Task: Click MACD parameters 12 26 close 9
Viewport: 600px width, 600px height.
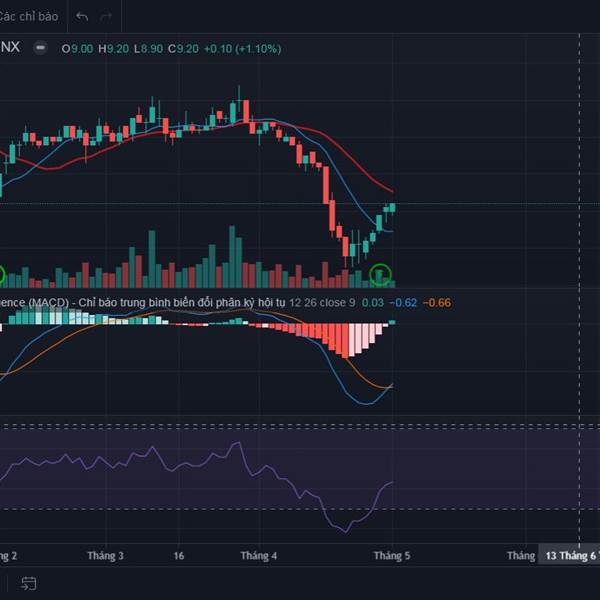Action: 322,303
